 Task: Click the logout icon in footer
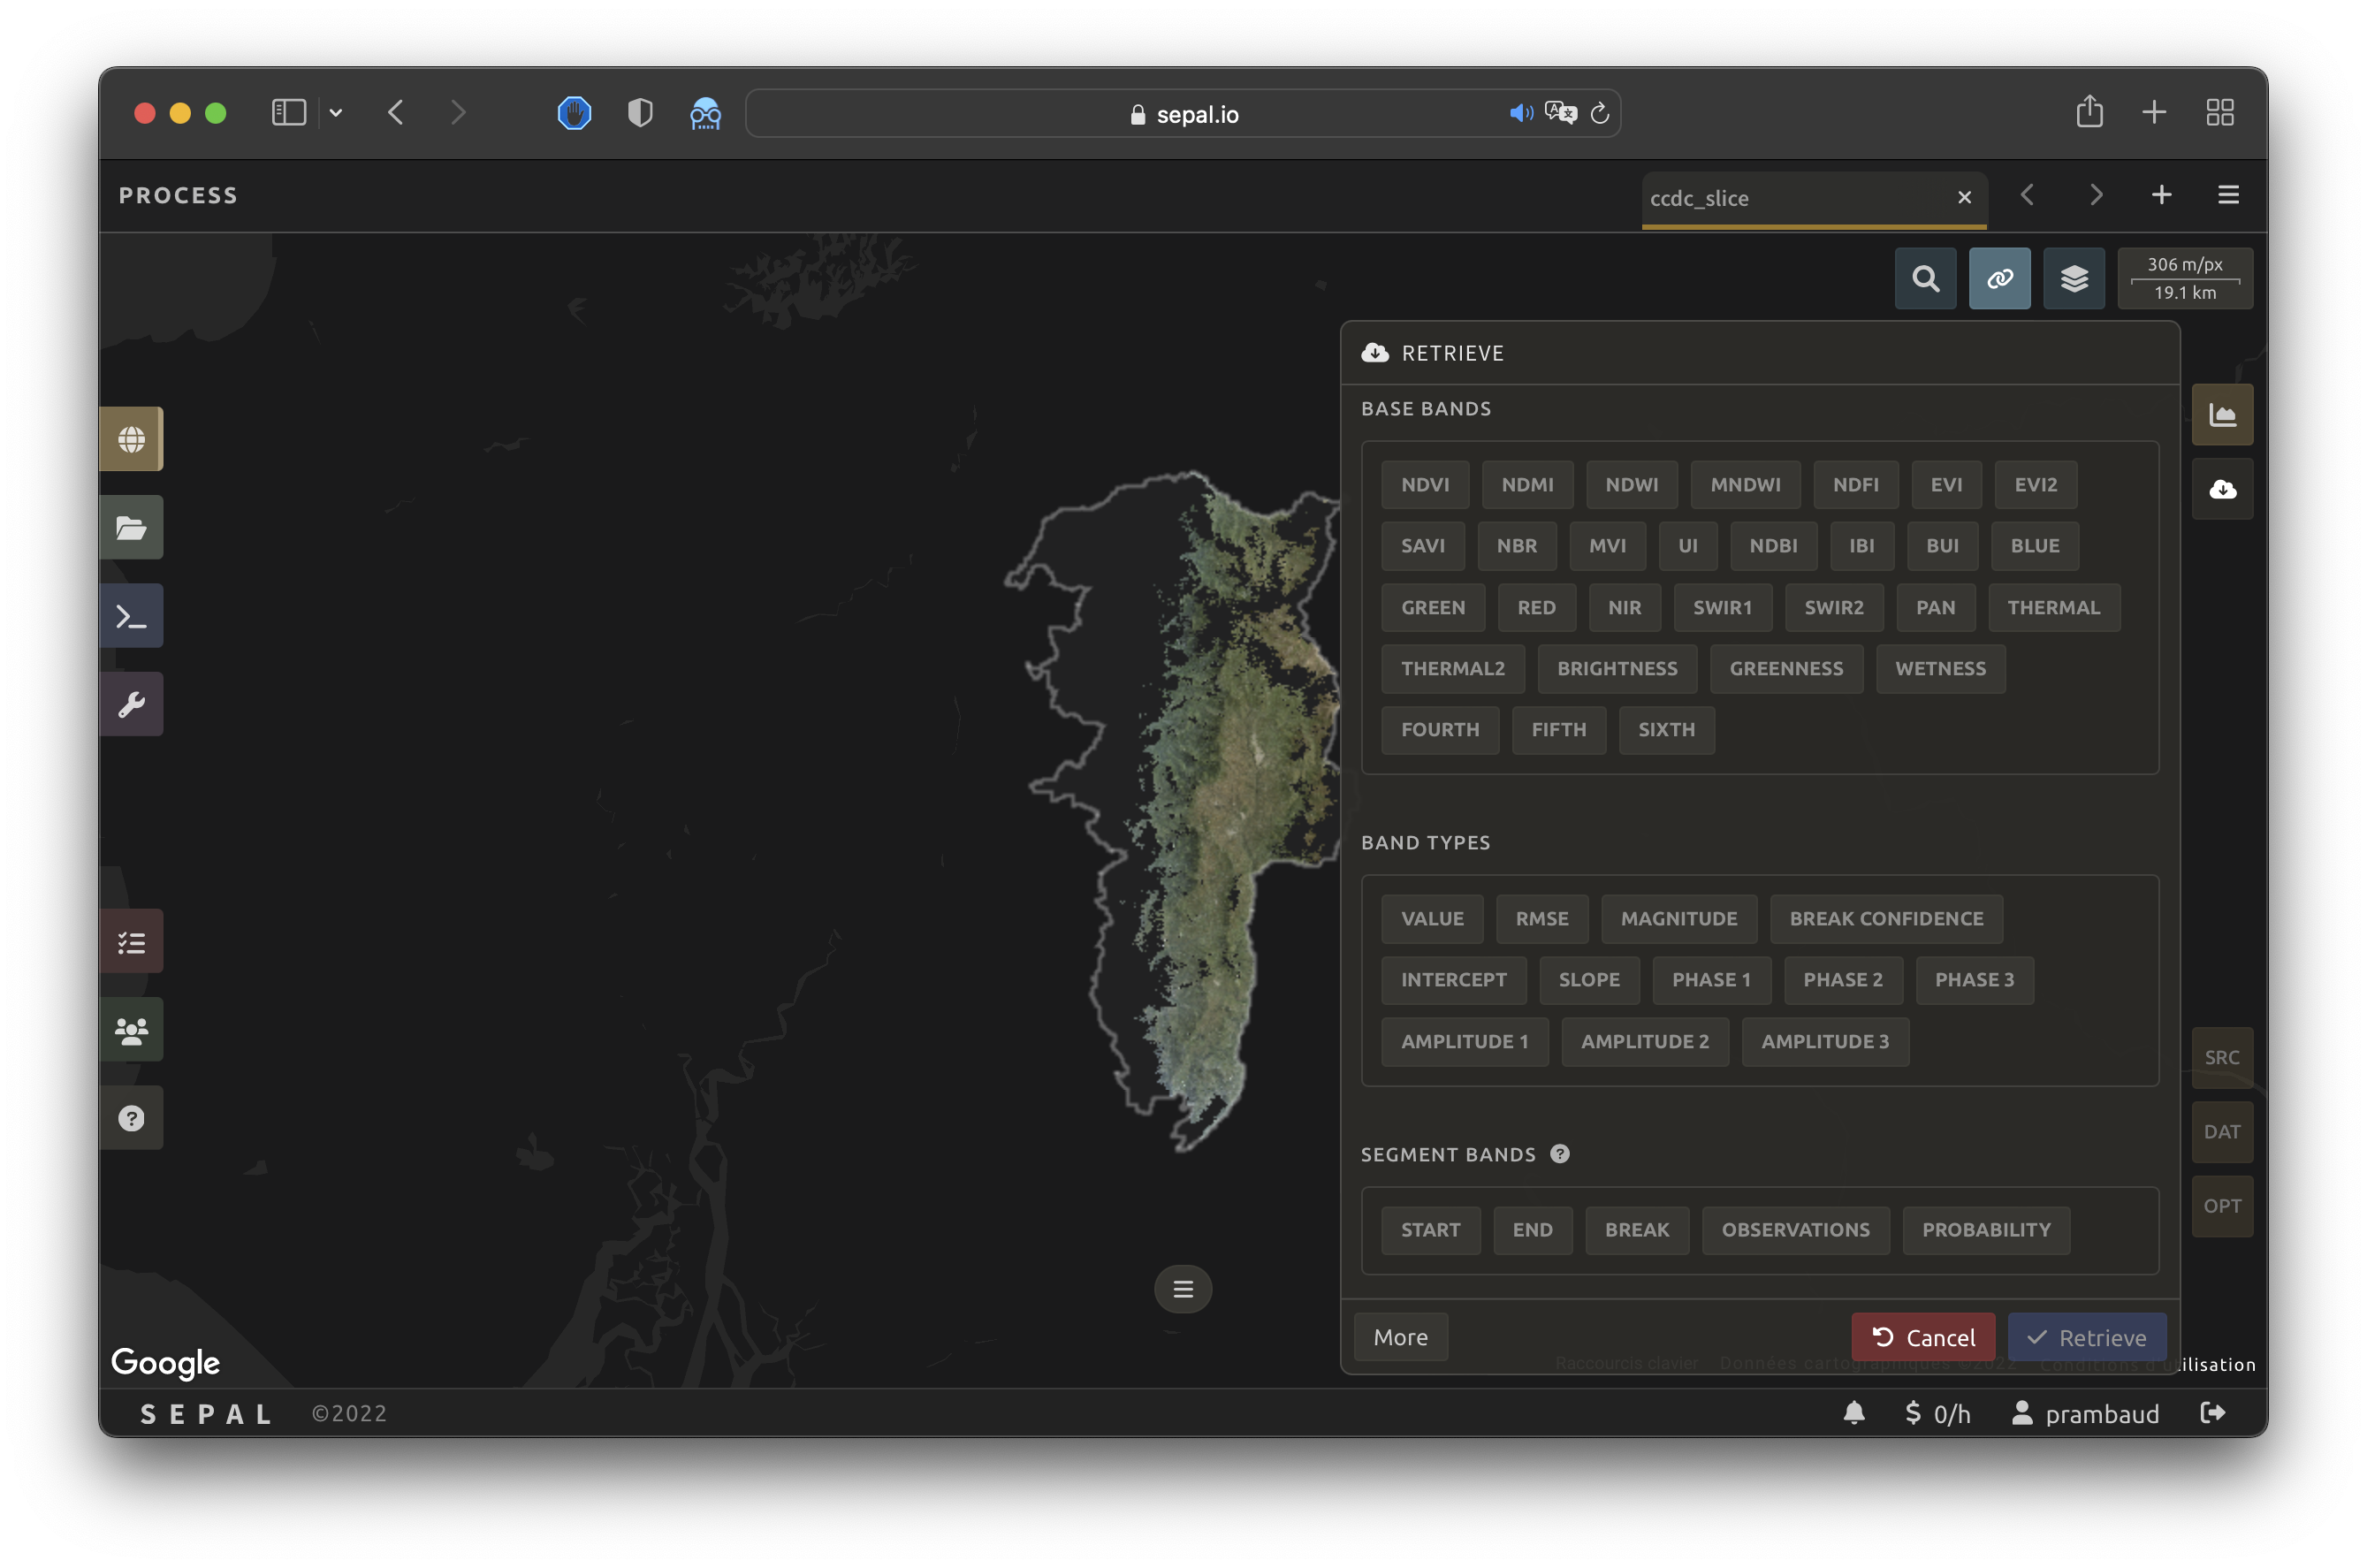pyautogui.click(x=2213, y=1412)
